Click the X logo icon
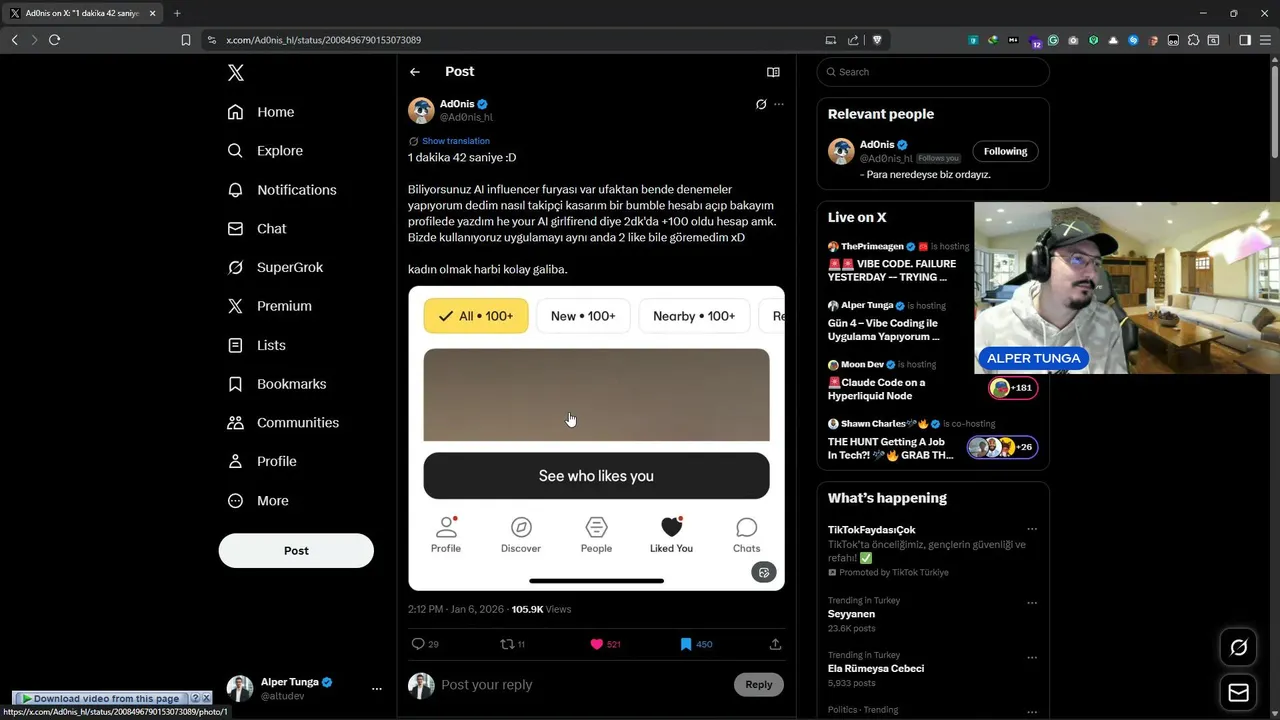1280x720 pixels. [x=235, y=72]
